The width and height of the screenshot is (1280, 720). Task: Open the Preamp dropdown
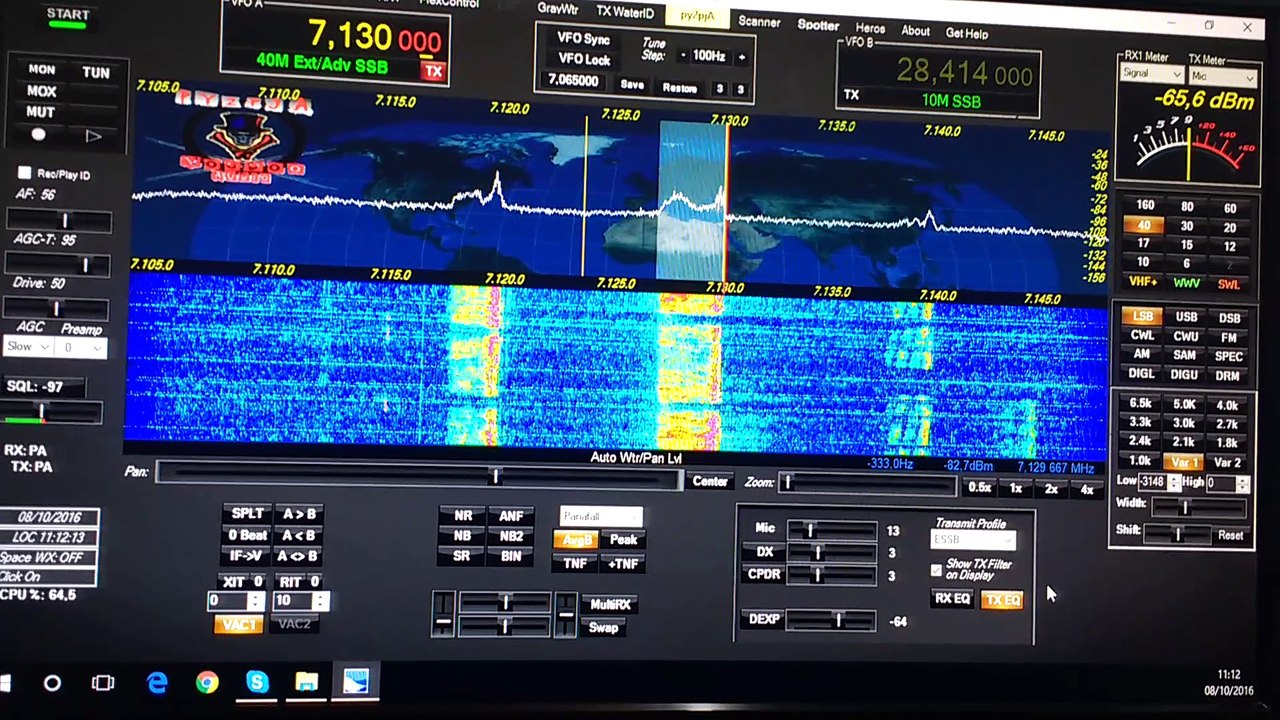click(x=83, y=348)
